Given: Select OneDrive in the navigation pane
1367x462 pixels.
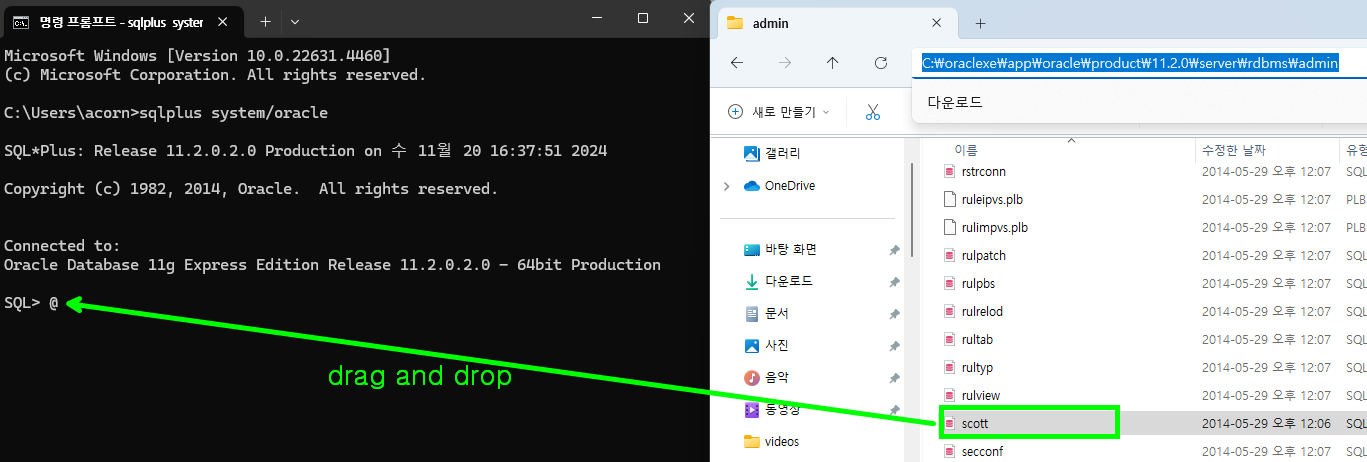Looking at the screenshot, I should coord(778,185).
